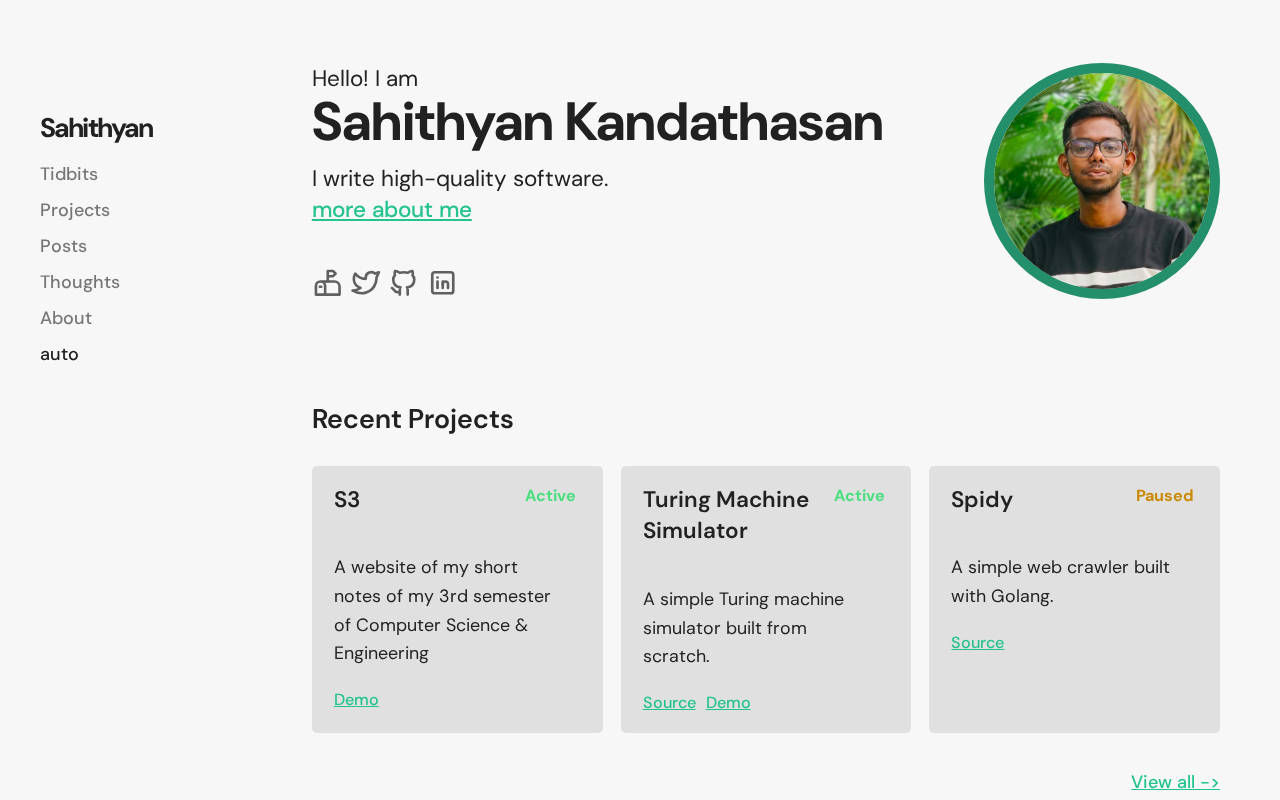Screen dimensions: 1280x800
Task: Go to Tidbits in the sidebar
Action: (x=69, y=174)
